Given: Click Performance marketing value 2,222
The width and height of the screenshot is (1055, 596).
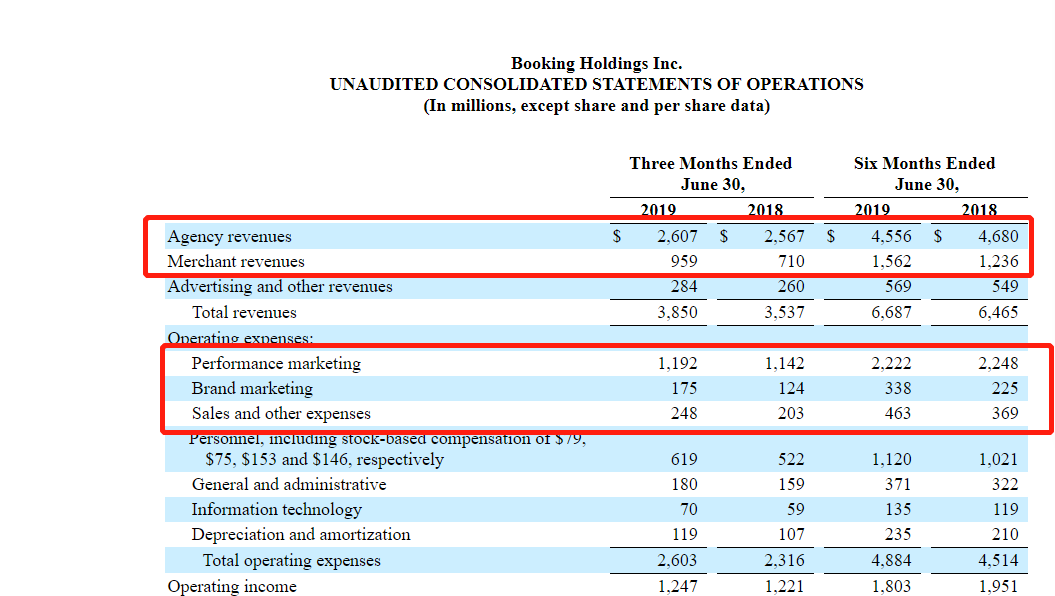Looking at the screenshot, I should tap(891, 364).
